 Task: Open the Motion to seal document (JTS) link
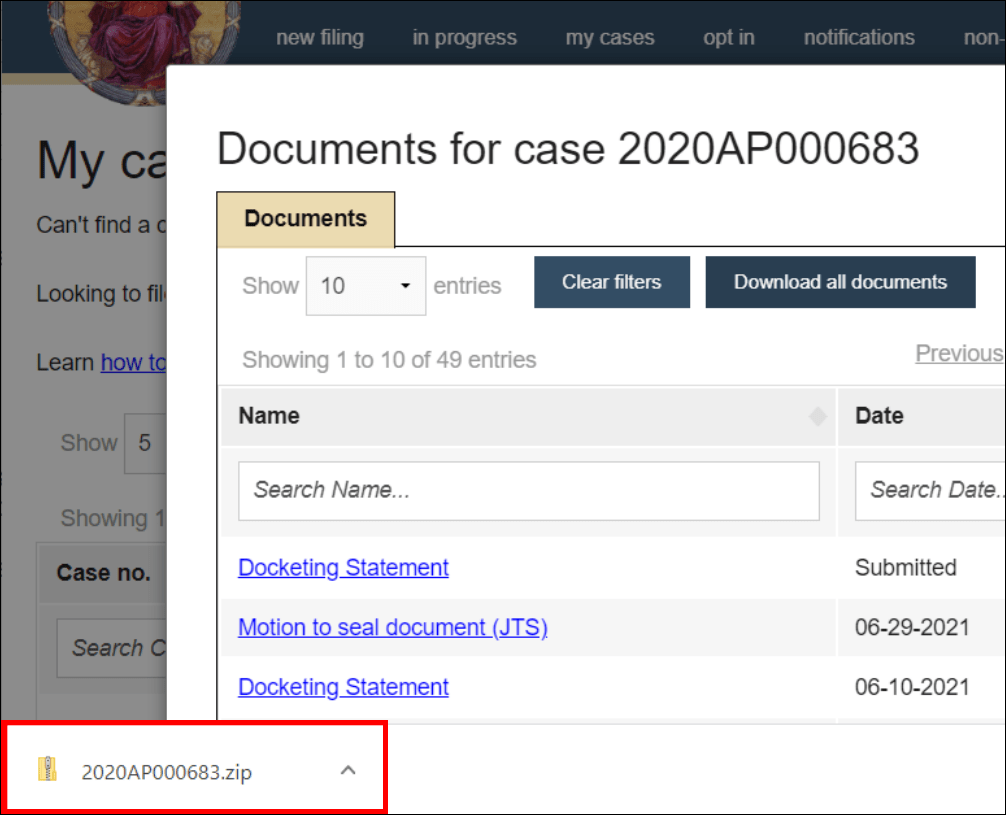[392, 627]
